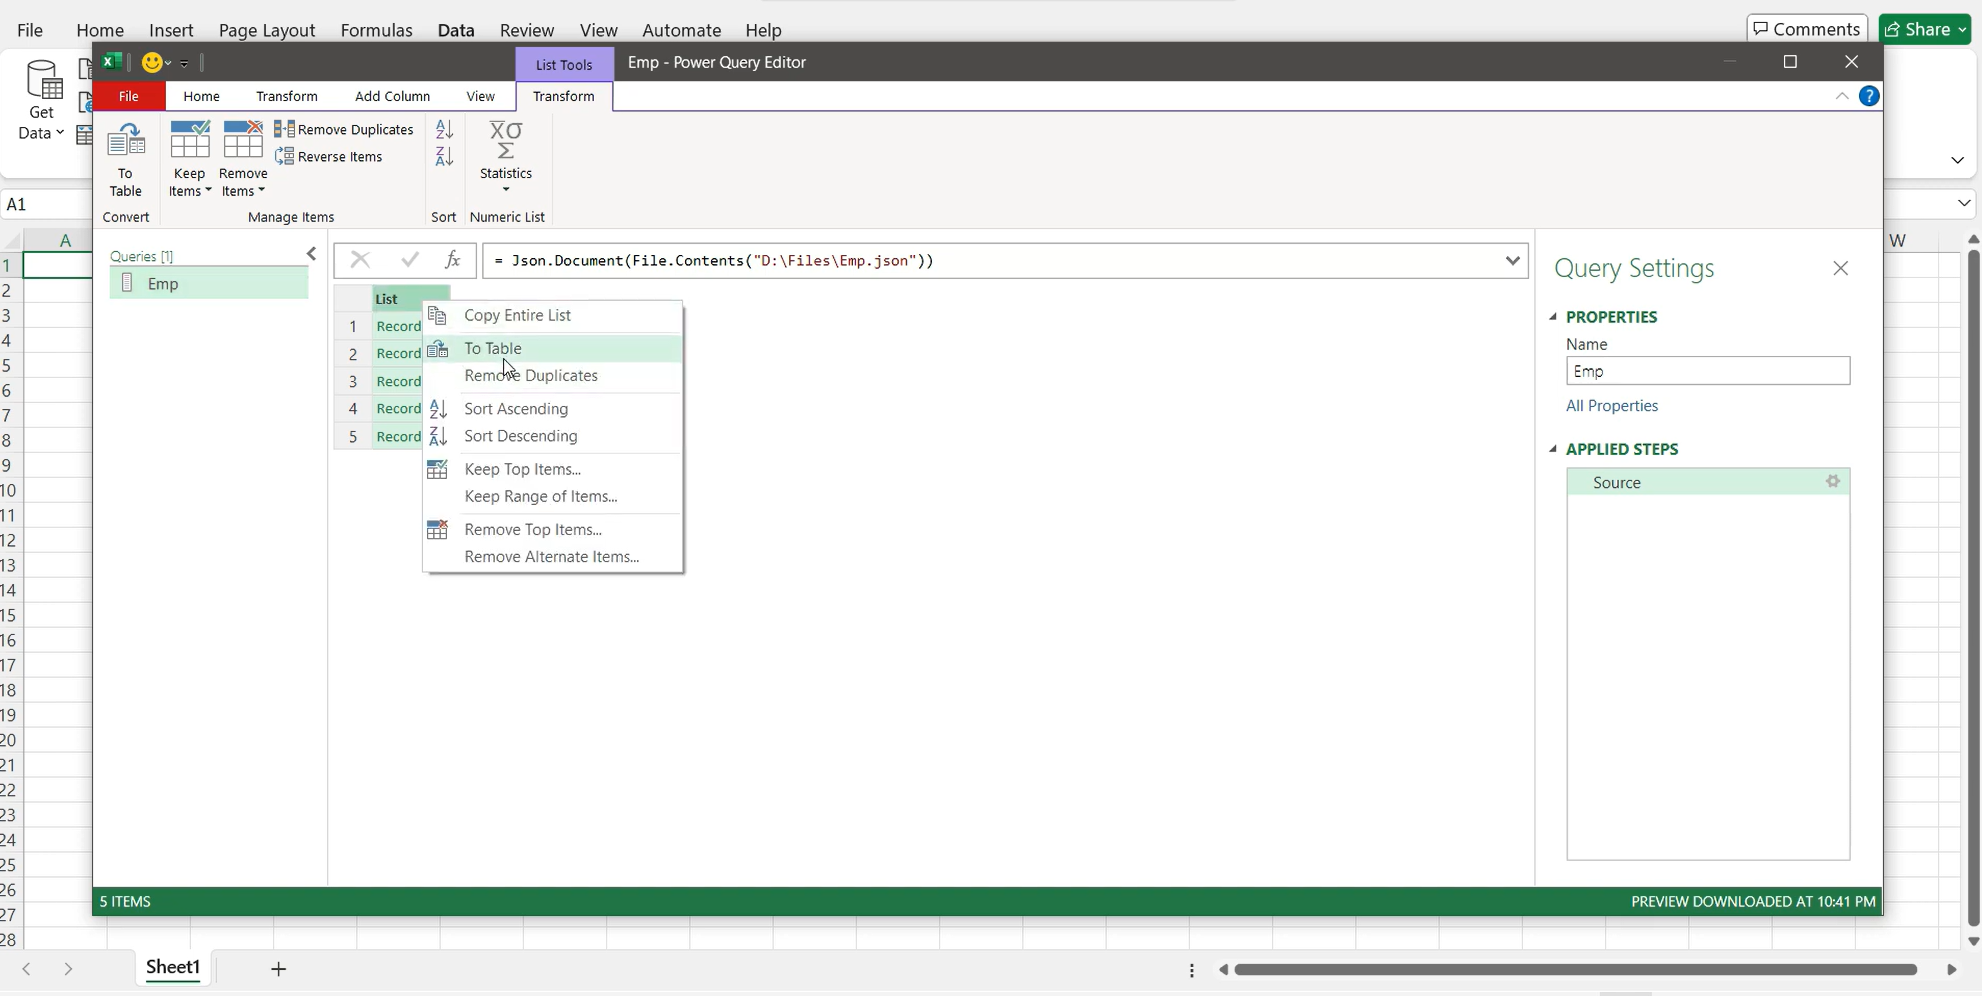Viewport: 1982px width, 996px height.
Task: Choose Copy Entire List from context menu
Action: click(553, 315)
